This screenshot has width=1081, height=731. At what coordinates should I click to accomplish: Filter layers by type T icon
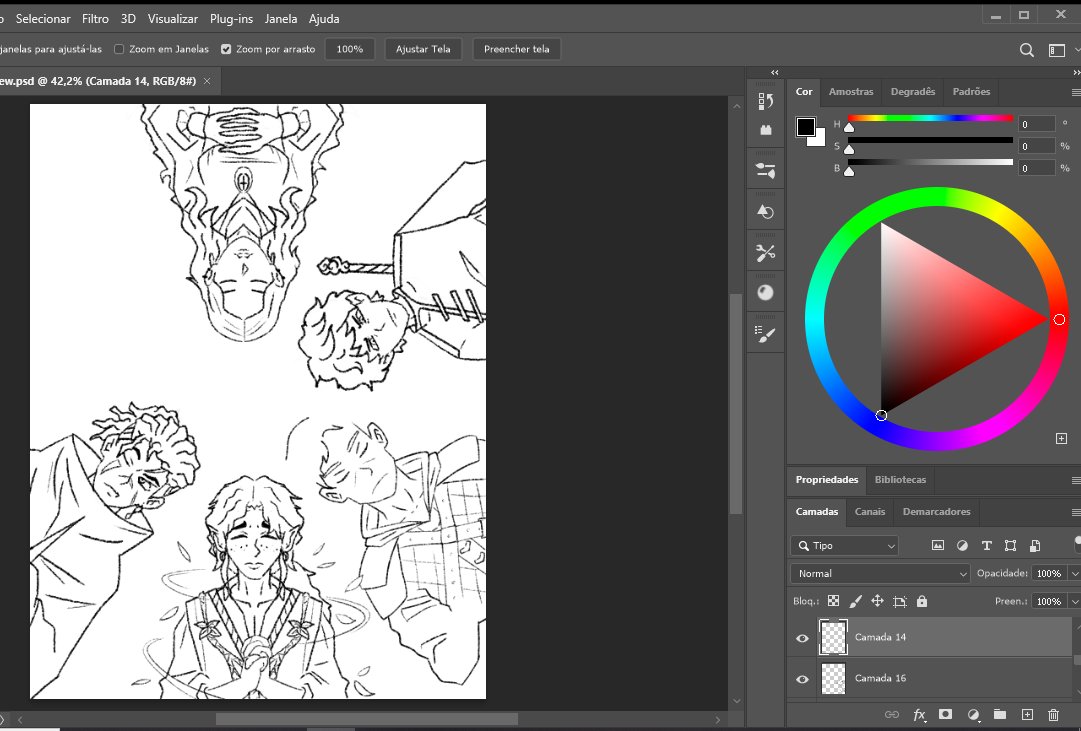click(x=987, y=545)
